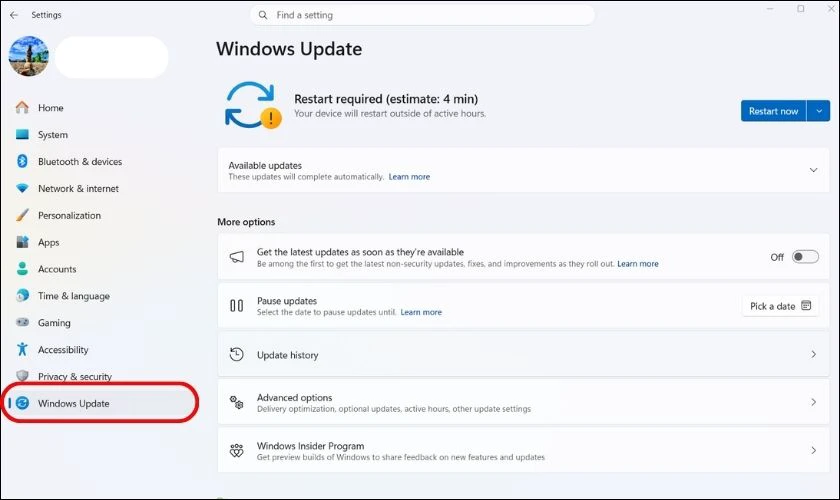Viewport: 840px width, 500px height.
Task: Click the user profile picture
Action: point(28,56)
